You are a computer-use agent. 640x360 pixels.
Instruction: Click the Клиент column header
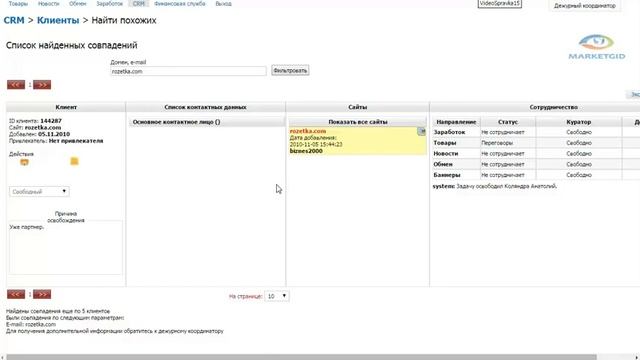[66, 107]
